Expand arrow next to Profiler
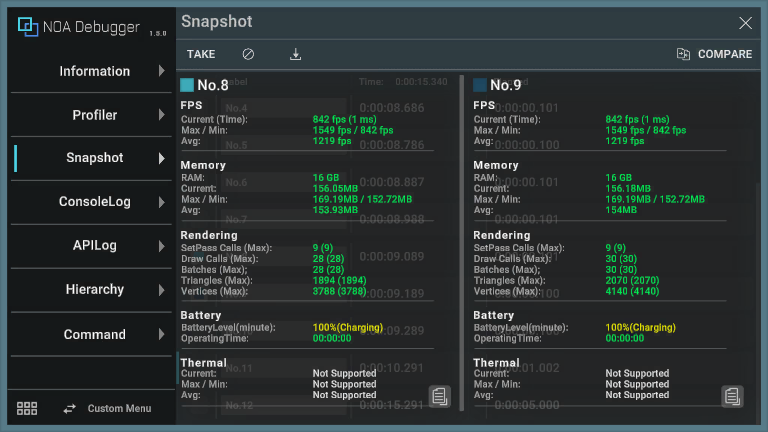This screenshot has height=432, width=768. tap(162, 115)
